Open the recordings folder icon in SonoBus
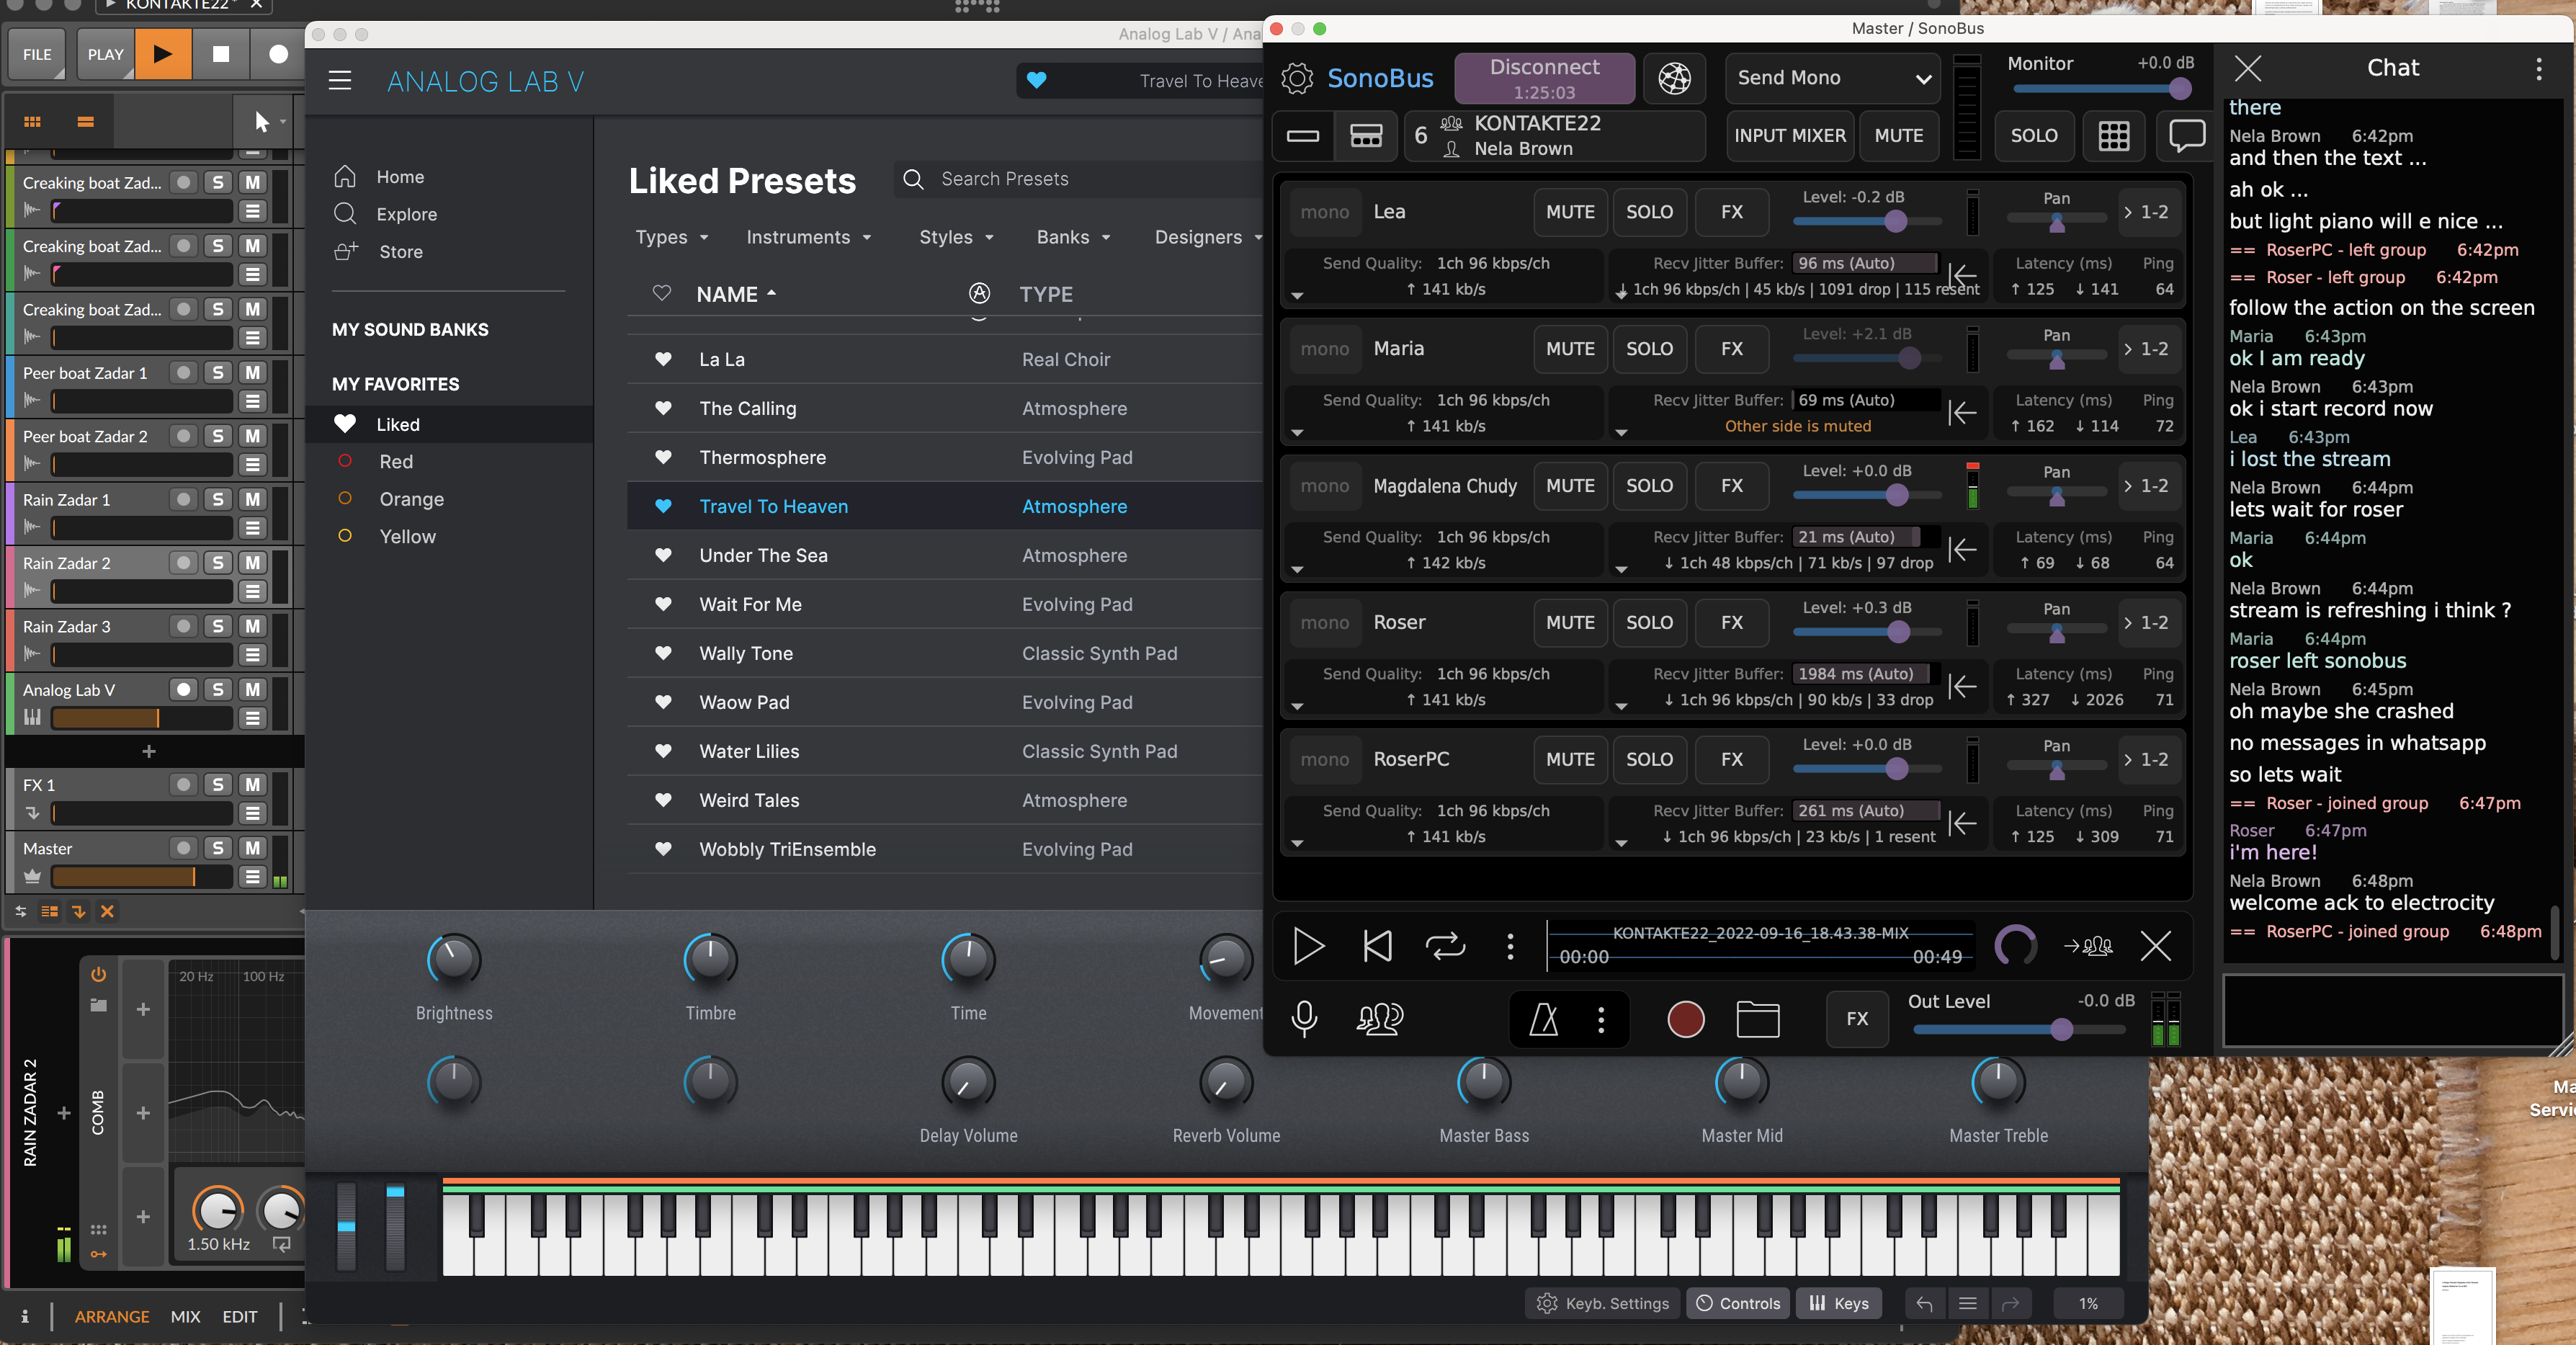The image size is (2576, 1345). 1757,1019
